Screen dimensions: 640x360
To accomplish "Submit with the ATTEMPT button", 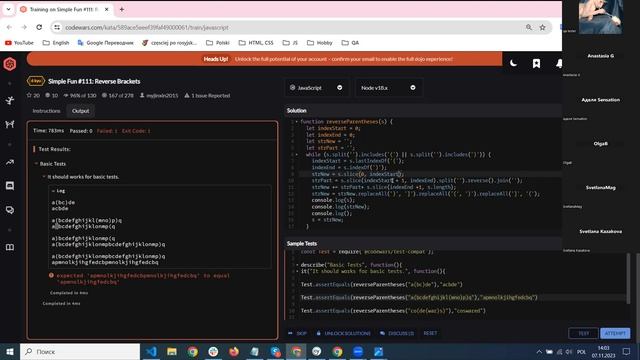I will [615, 333].
